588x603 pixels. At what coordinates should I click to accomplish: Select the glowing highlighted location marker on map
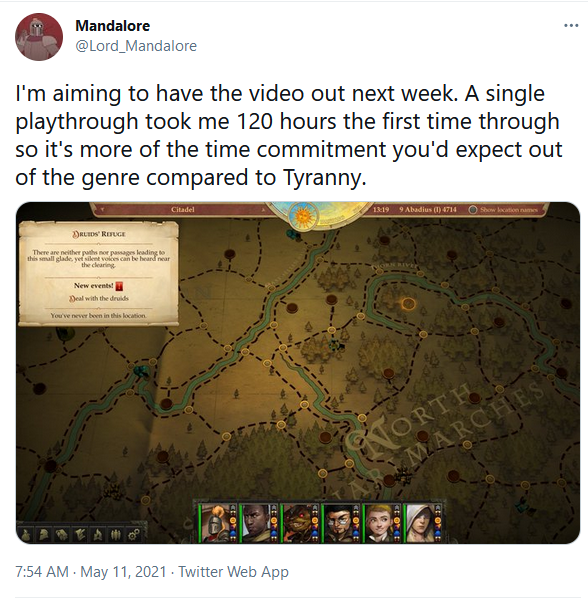(x=408, y=304)
